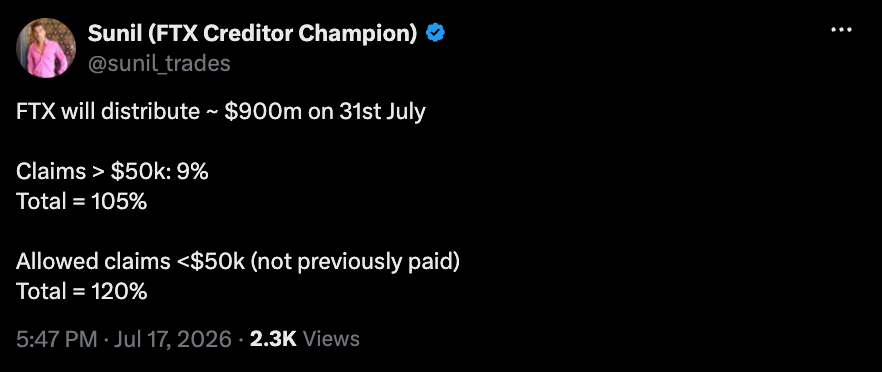Open Sunil's profile picture avatar
Viewport: 882px width, 372px height.
point(46,48)
